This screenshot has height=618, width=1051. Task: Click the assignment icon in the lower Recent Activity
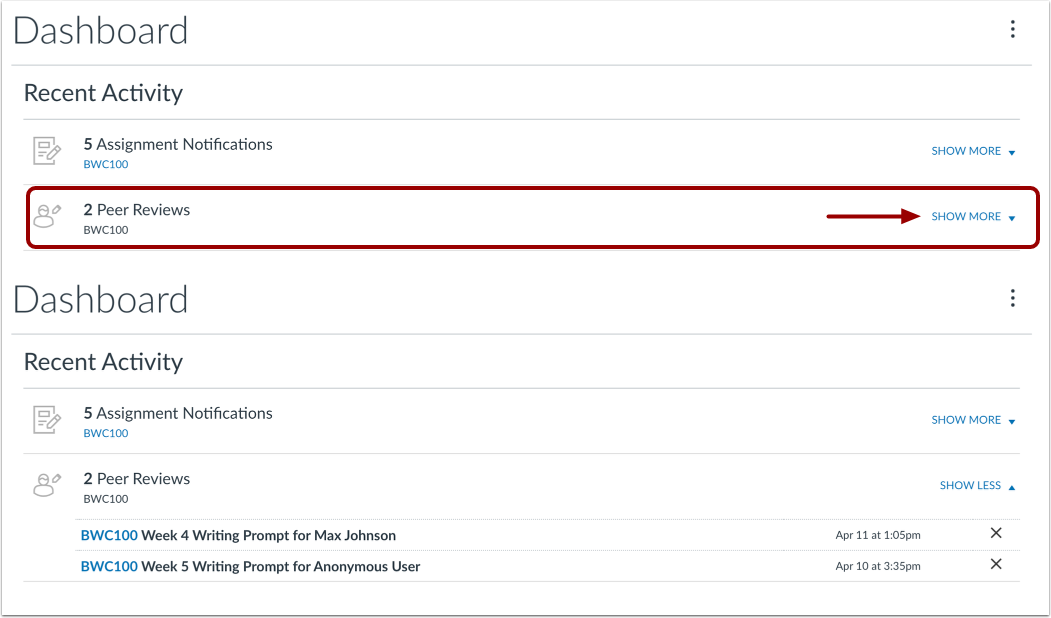46,420
